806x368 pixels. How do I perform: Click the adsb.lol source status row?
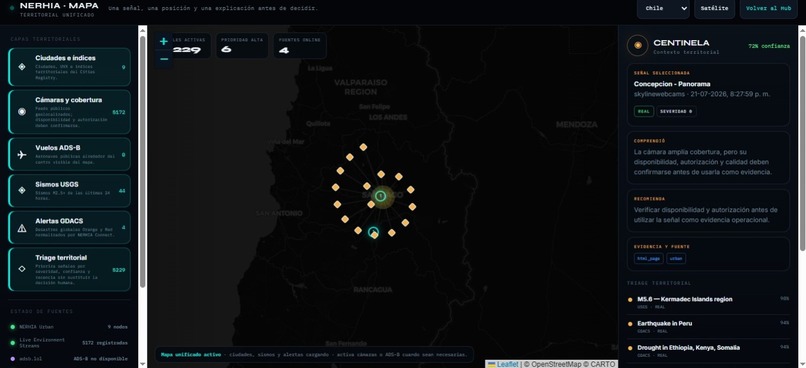point(69,358)
